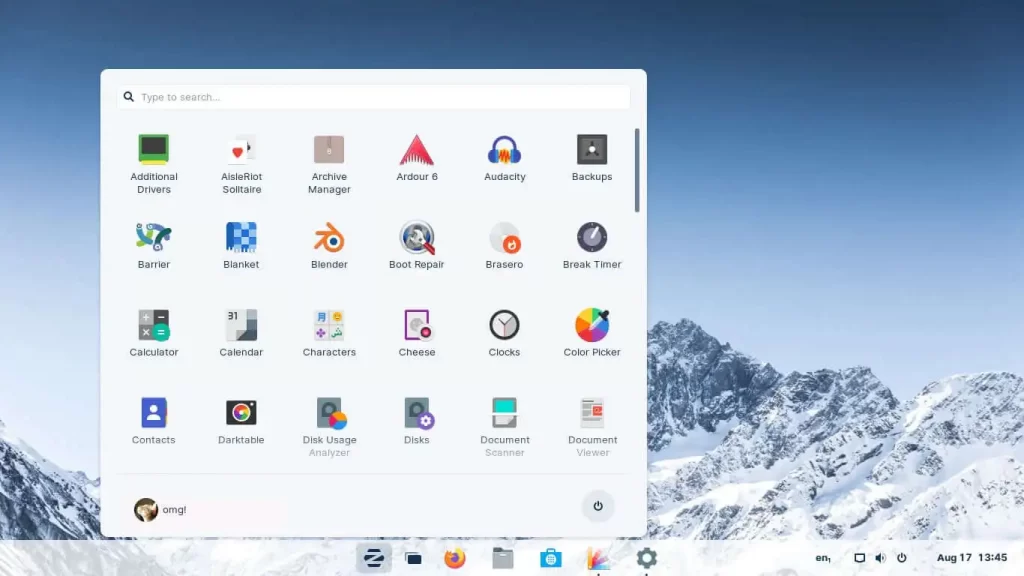Open the Disks utility
This screenshot has width=1024, height=576.
(417, 421)
